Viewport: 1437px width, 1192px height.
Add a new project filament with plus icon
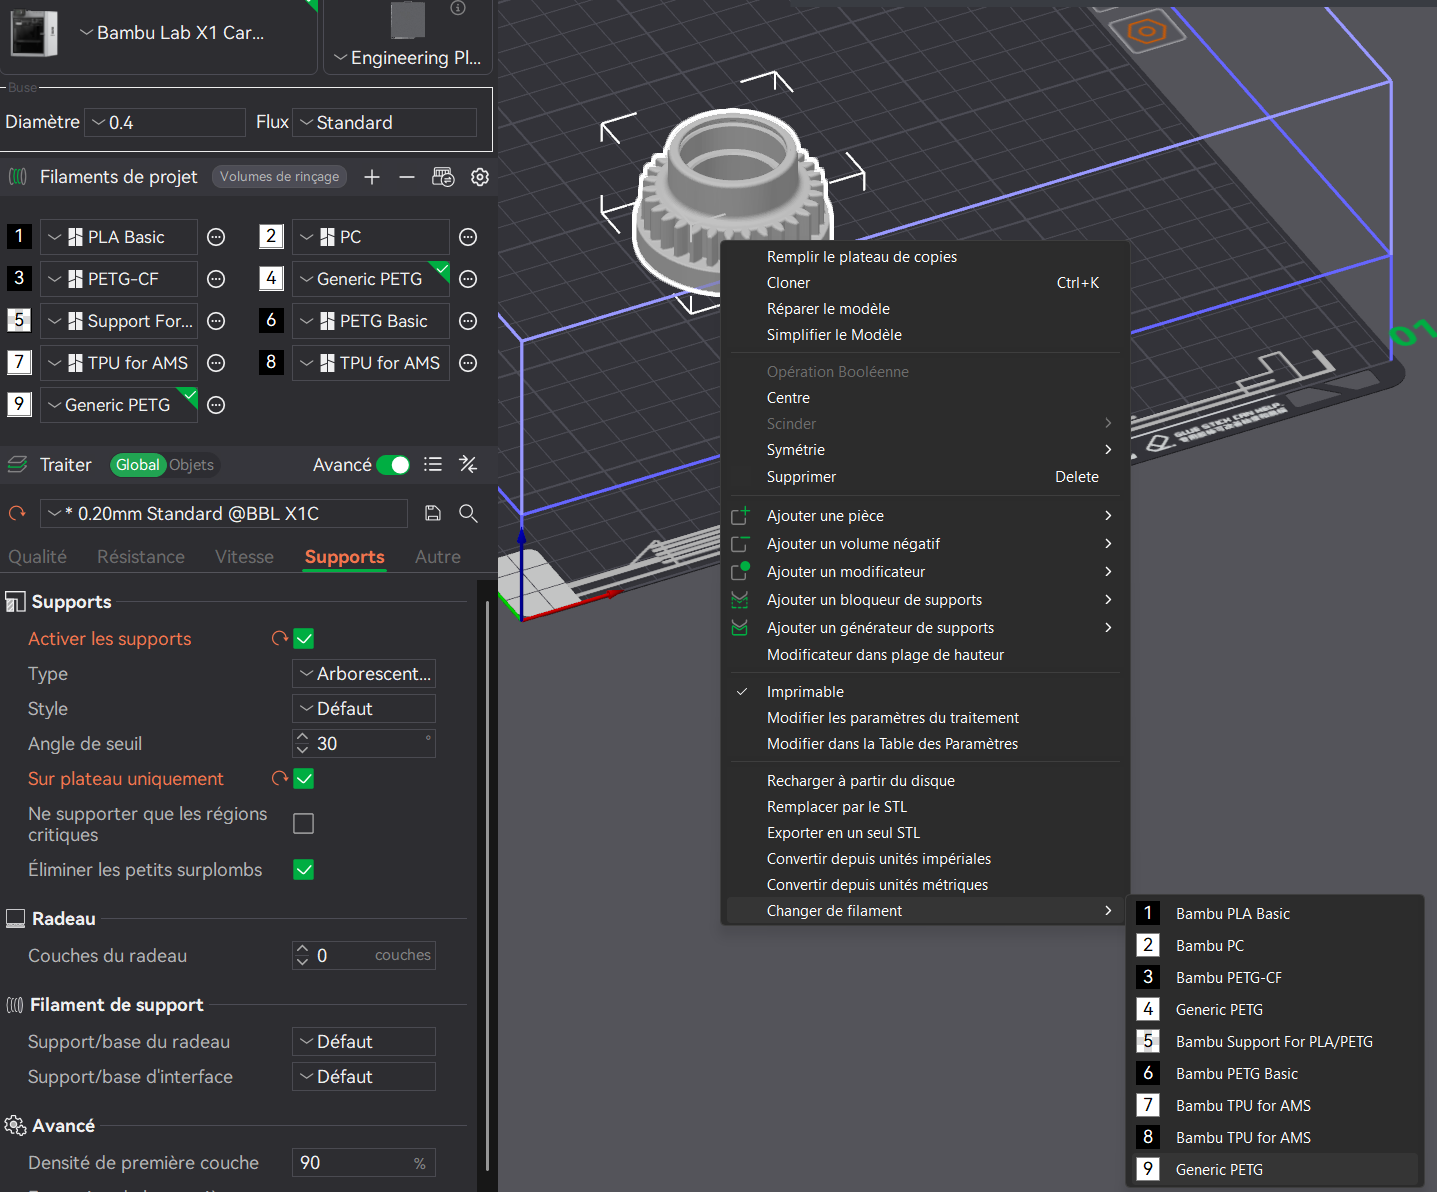pyautogui.click(x=372, y=177)
